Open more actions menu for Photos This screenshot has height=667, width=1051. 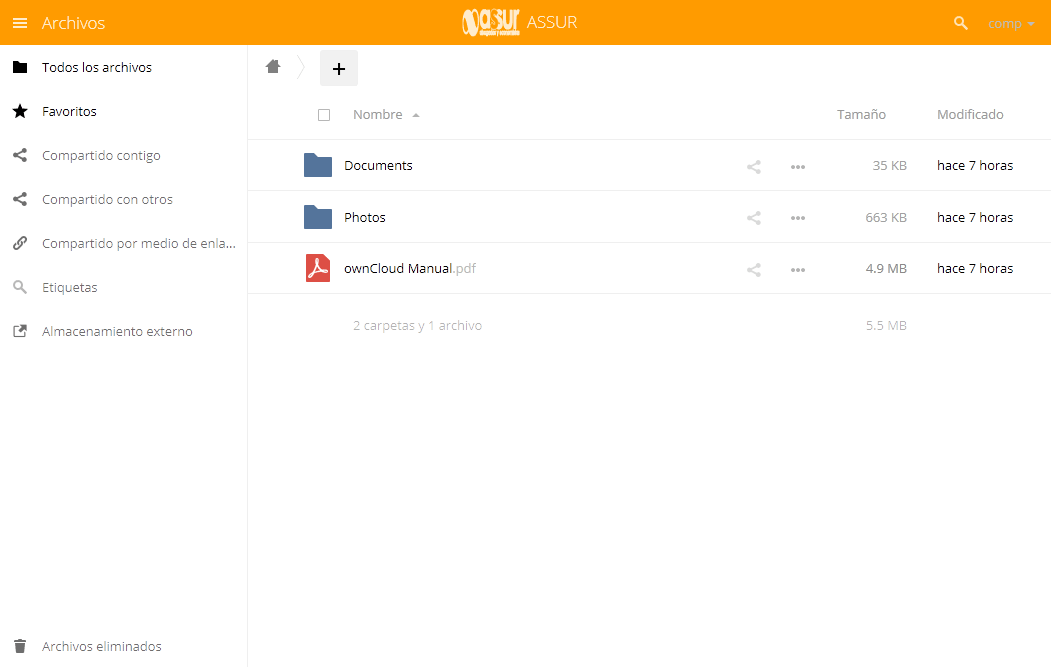coord(797,218)
